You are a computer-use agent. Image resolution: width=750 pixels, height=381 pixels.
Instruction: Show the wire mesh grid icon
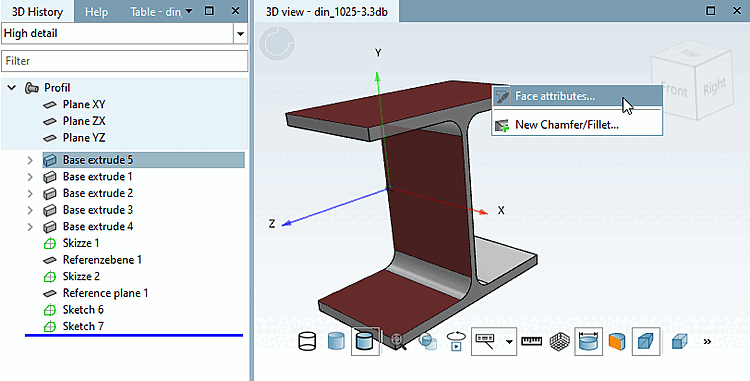tap(560, 341)
